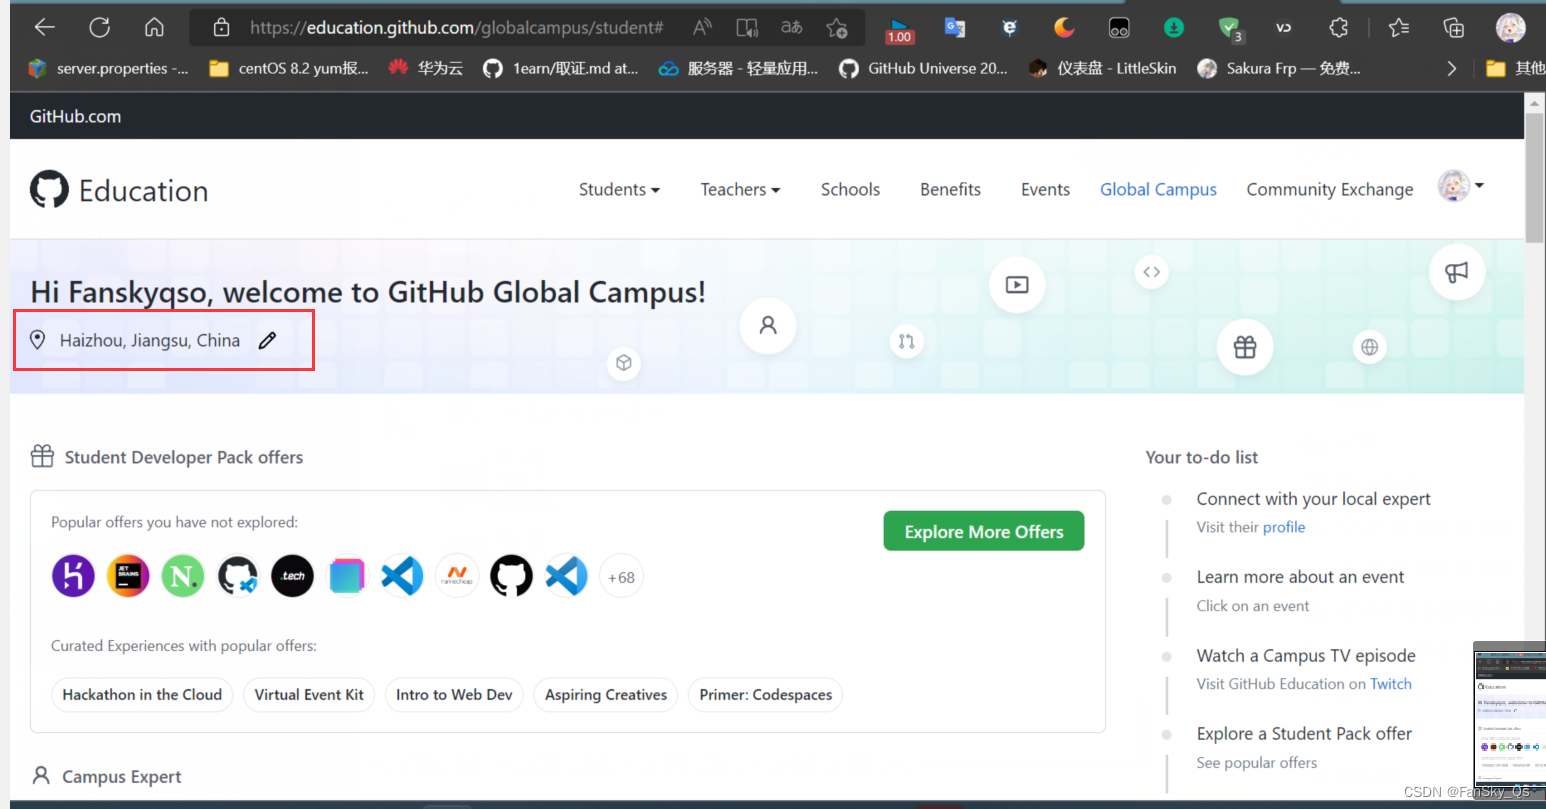Click the video play bubble icon in banner
This screenshot has height=809, width=1546.
tap(1017, 285)
